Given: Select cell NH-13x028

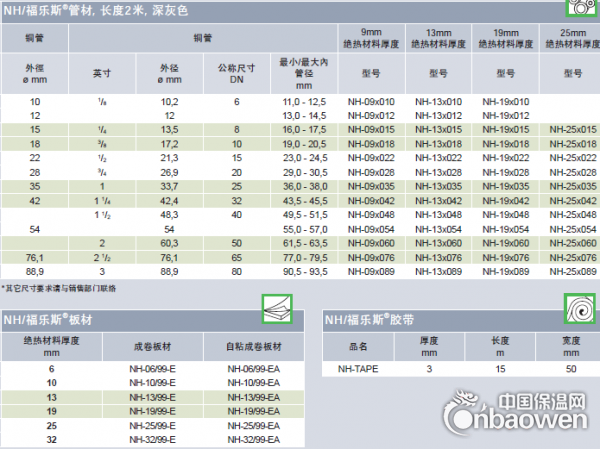Looking at the screenshot, I should [438, 172].
